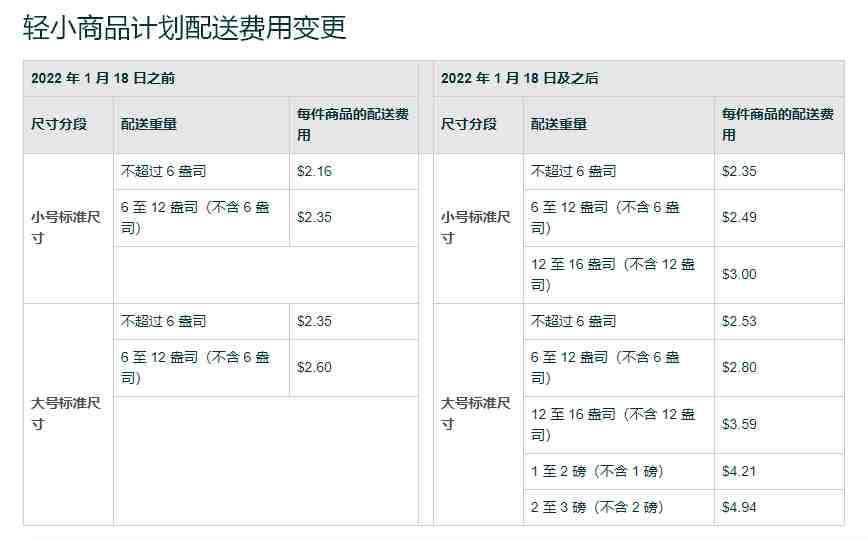
Task: Click $2.35 in the 及之后 table
Action: click(x=739, y=171)
